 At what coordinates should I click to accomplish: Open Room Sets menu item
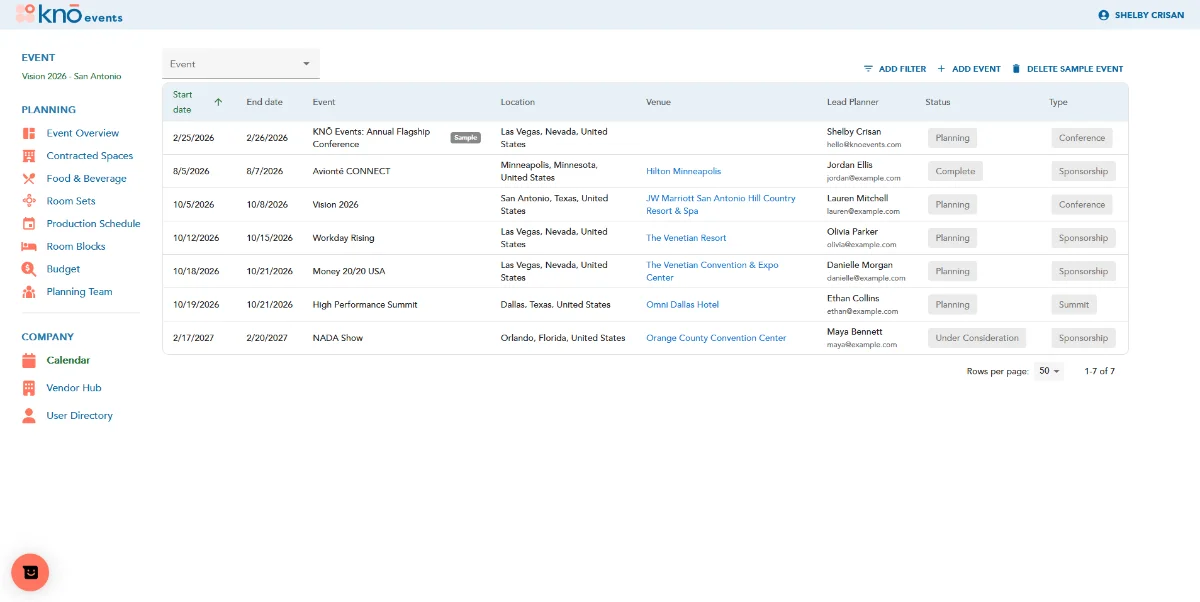(71, 201)
